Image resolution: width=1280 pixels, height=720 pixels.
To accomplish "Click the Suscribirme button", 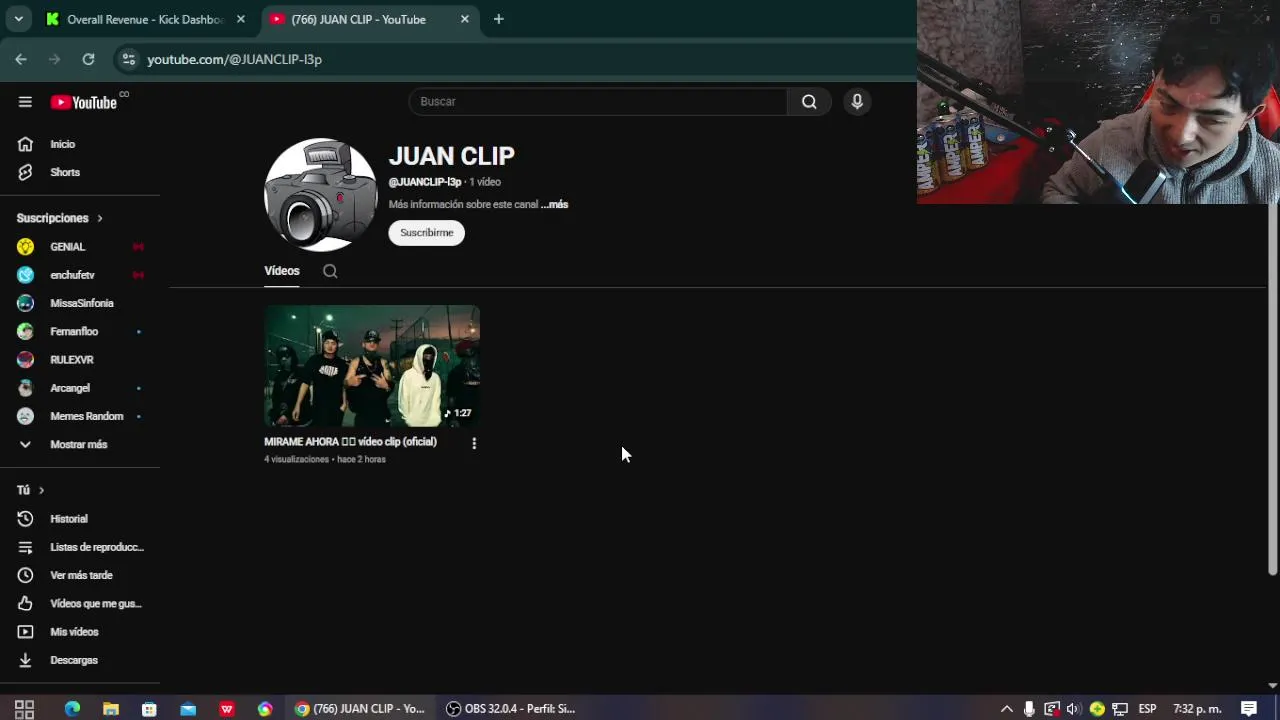I will (427, 232).
